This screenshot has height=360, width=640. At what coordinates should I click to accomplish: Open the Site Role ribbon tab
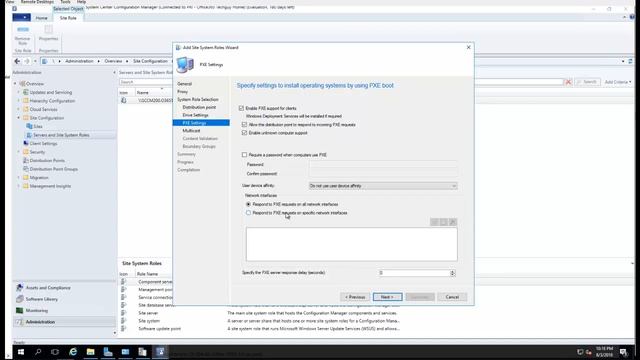68,18
